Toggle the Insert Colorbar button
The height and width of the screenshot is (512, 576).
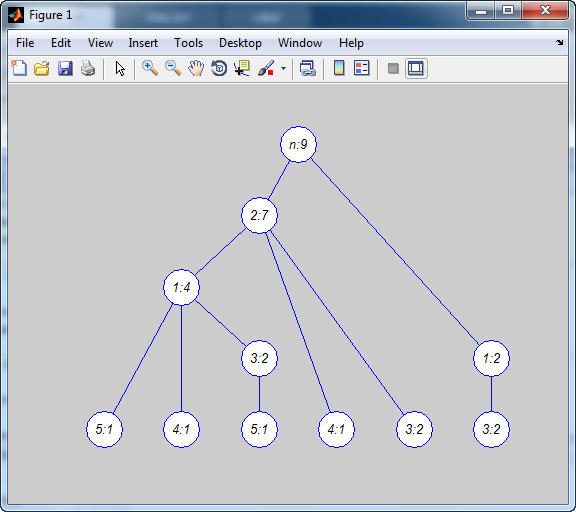coord(339,68)
